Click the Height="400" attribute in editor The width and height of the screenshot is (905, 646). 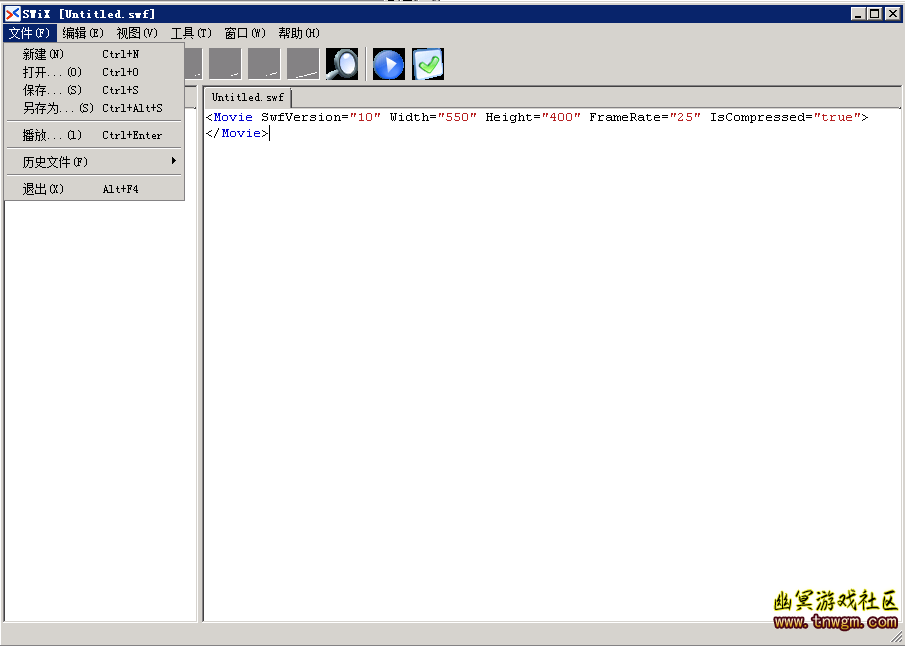click(533, 117)
